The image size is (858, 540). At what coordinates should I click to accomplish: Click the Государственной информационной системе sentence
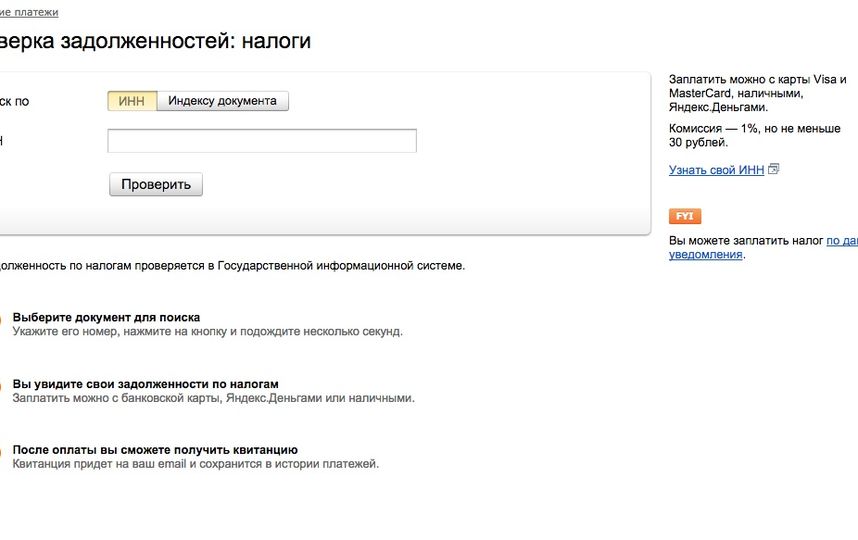(x=232, y=266)
